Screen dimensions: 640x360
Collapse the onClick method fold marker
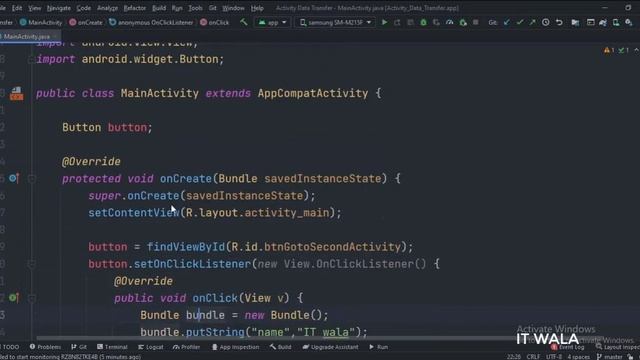click(31, 298)
